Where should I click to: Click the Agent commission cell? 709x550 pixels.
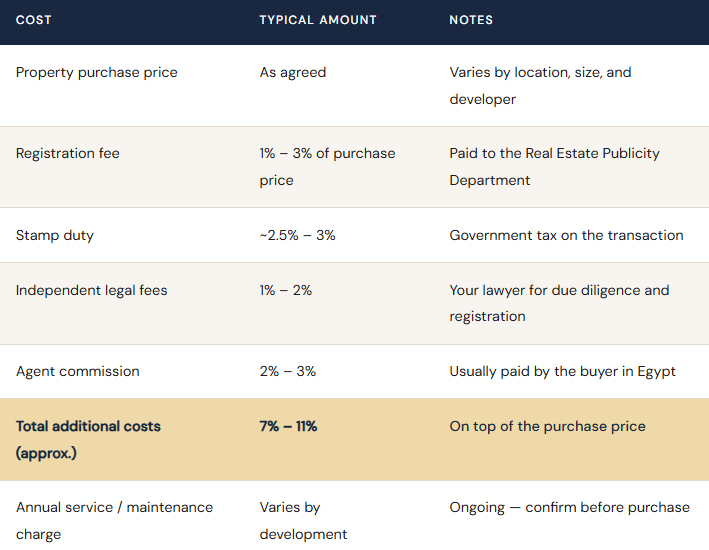pos(77,371)
